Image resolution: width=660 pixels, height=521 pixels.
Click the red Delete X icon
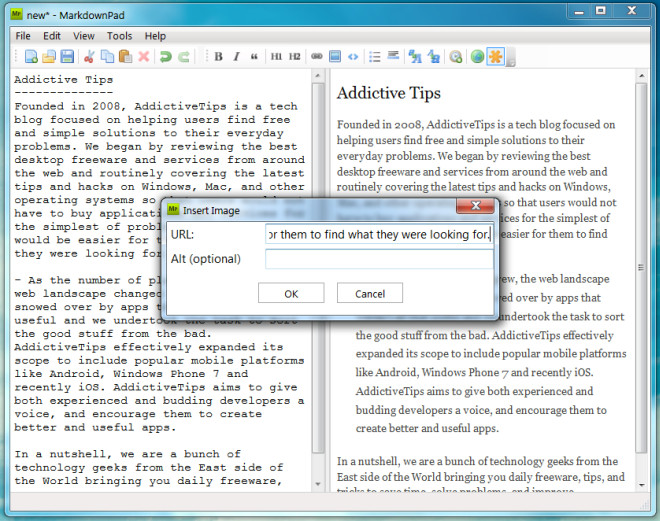coord(144,56)
